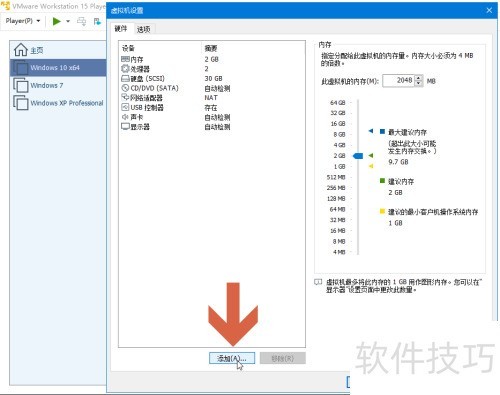Click the 8 GB mark on memory slider
This screenshot has width=500, height=395.
coord(339,134)
